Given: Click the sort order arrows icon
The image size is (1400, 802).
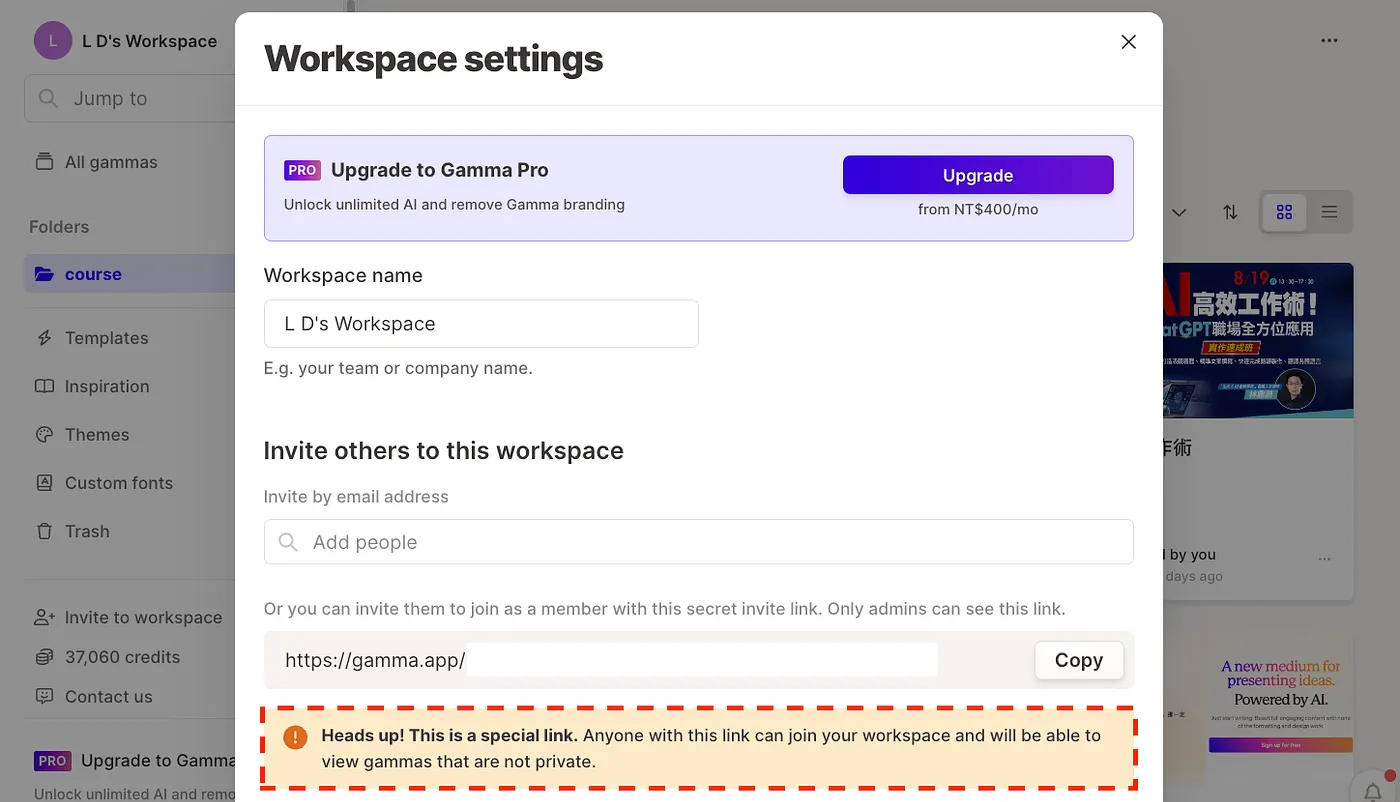Looking at the screenshot, I should tap(1230, 212).
